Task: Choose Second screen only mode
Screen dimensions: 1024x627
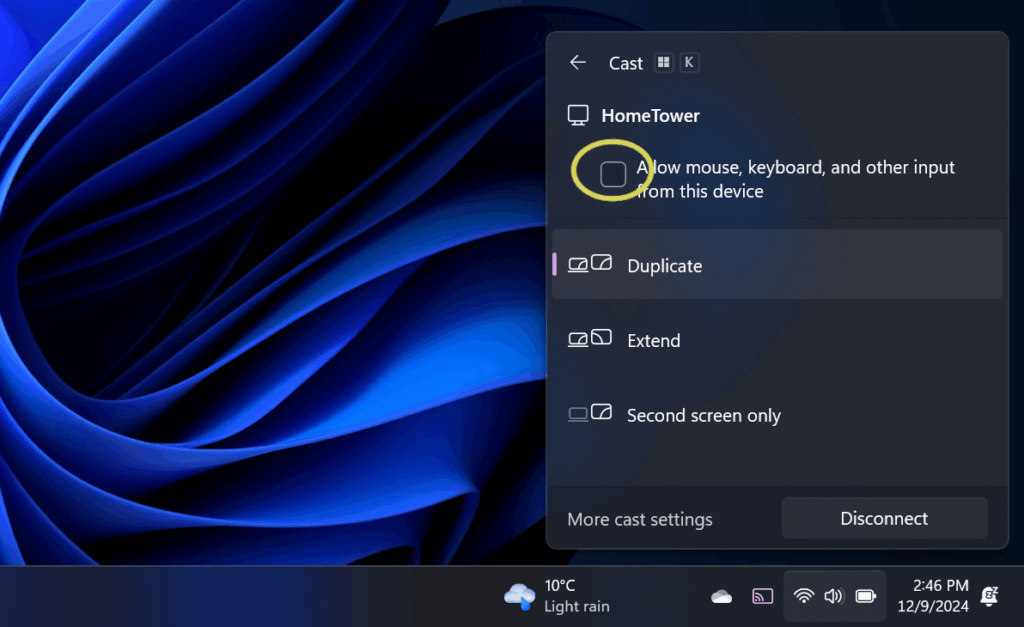Action: click(703, 416)
